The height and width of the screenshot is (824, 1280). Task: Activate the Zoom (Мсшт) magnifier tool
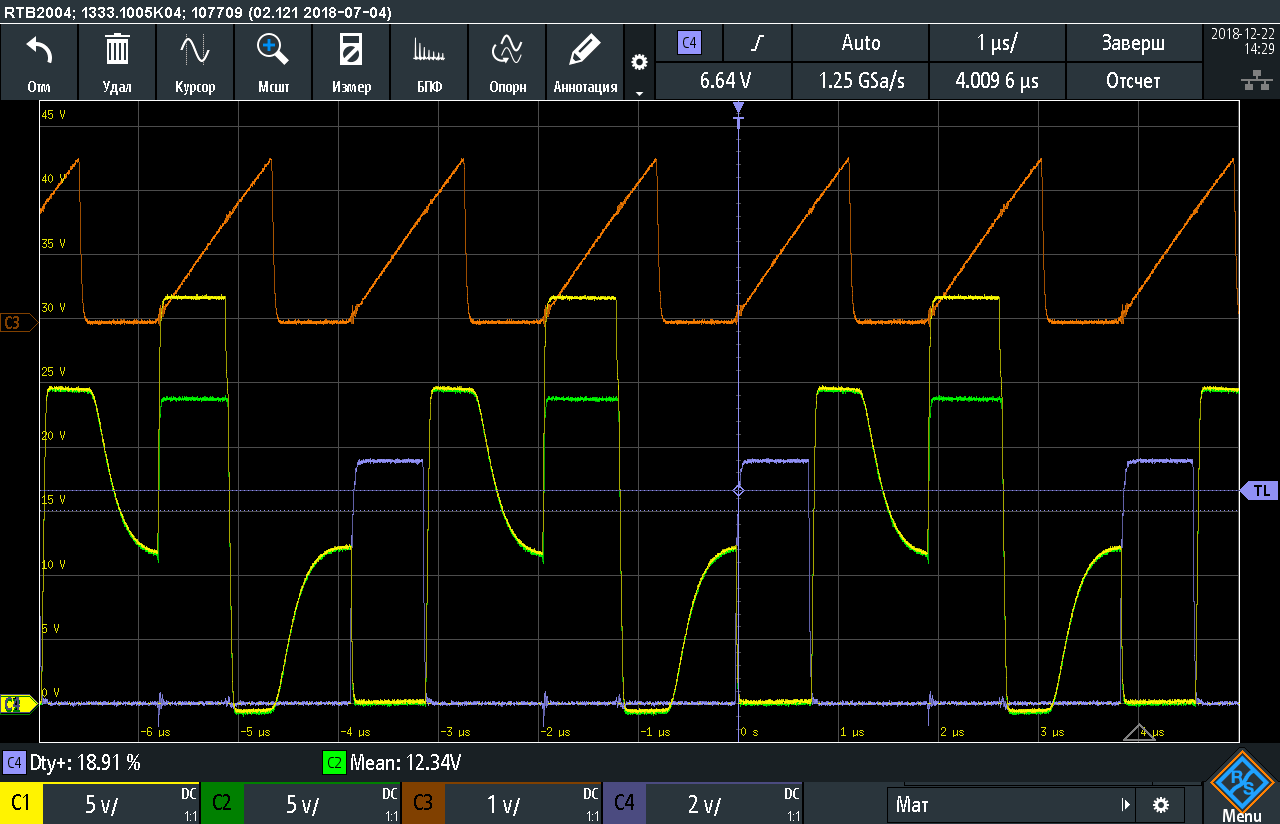(273, 62)
